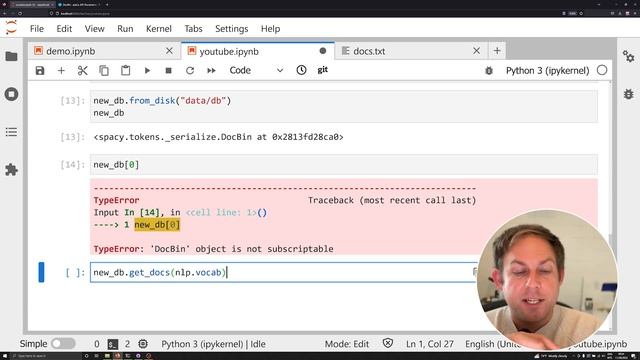
Task: Click into the new_db.get_docs(nlp.vocab) cell
Action: pyautogui.click(x=283, y=272)
